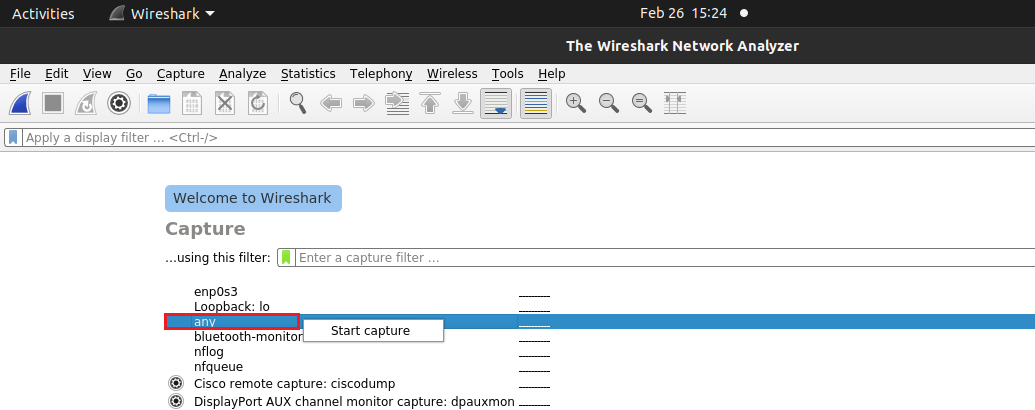The image size is (1035, 410).
Task: Open capture filter bookmark dropdown
Action: [x=286, y=258]
